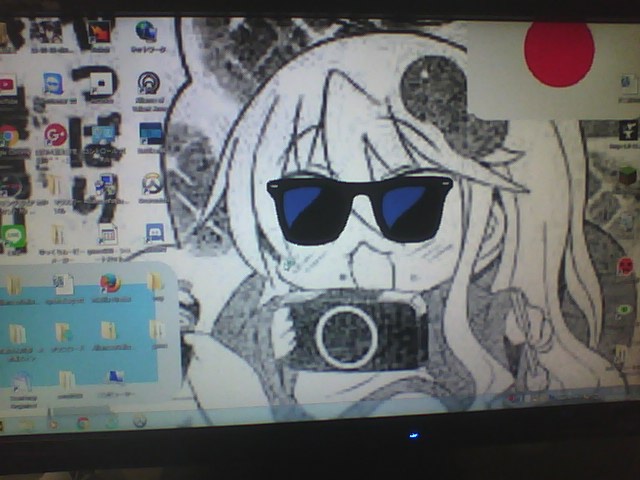Open the Google Chrome desktop shortcut
640x480 pixels.
(x=8, y=136)
